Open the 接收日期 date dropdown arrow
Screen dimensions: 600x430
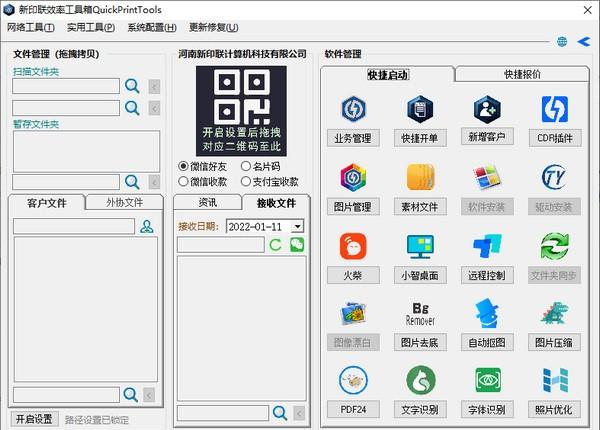click(297, 226)
